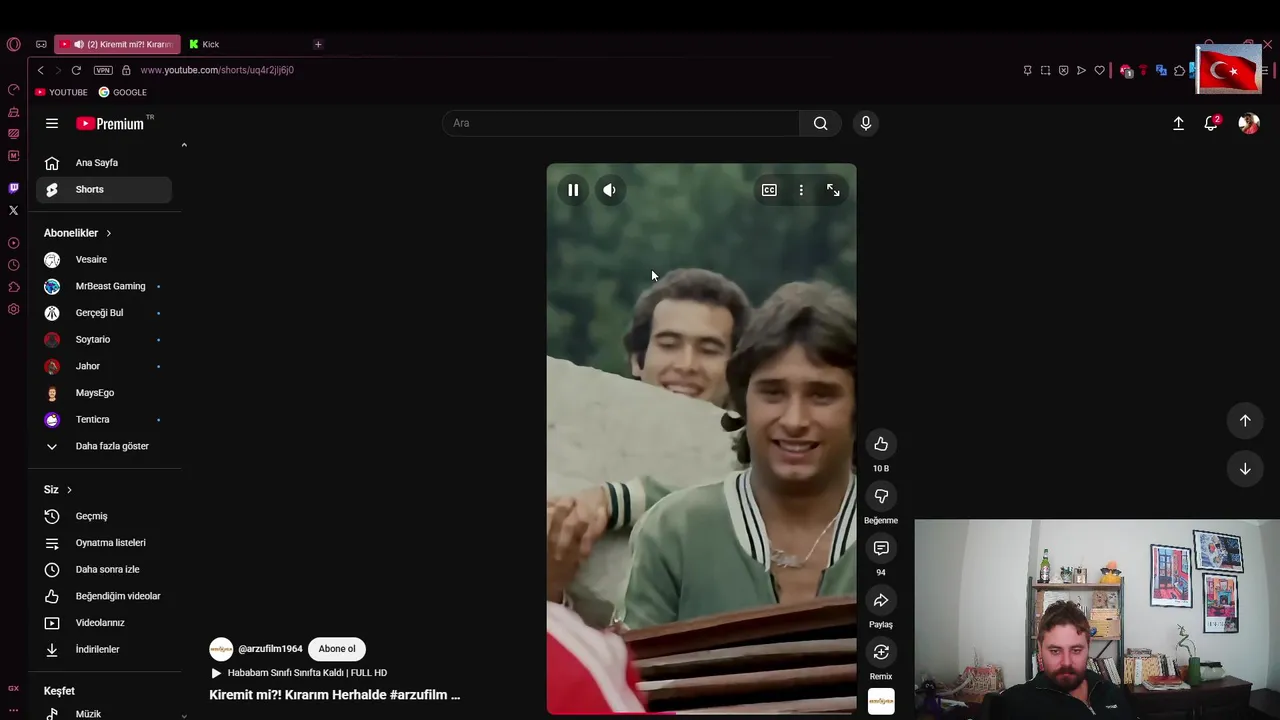Image resolution: width=1280 pixels, height=720 pixels.
Task: Open Müzik under Keşfet
Action: click(104, 713)
